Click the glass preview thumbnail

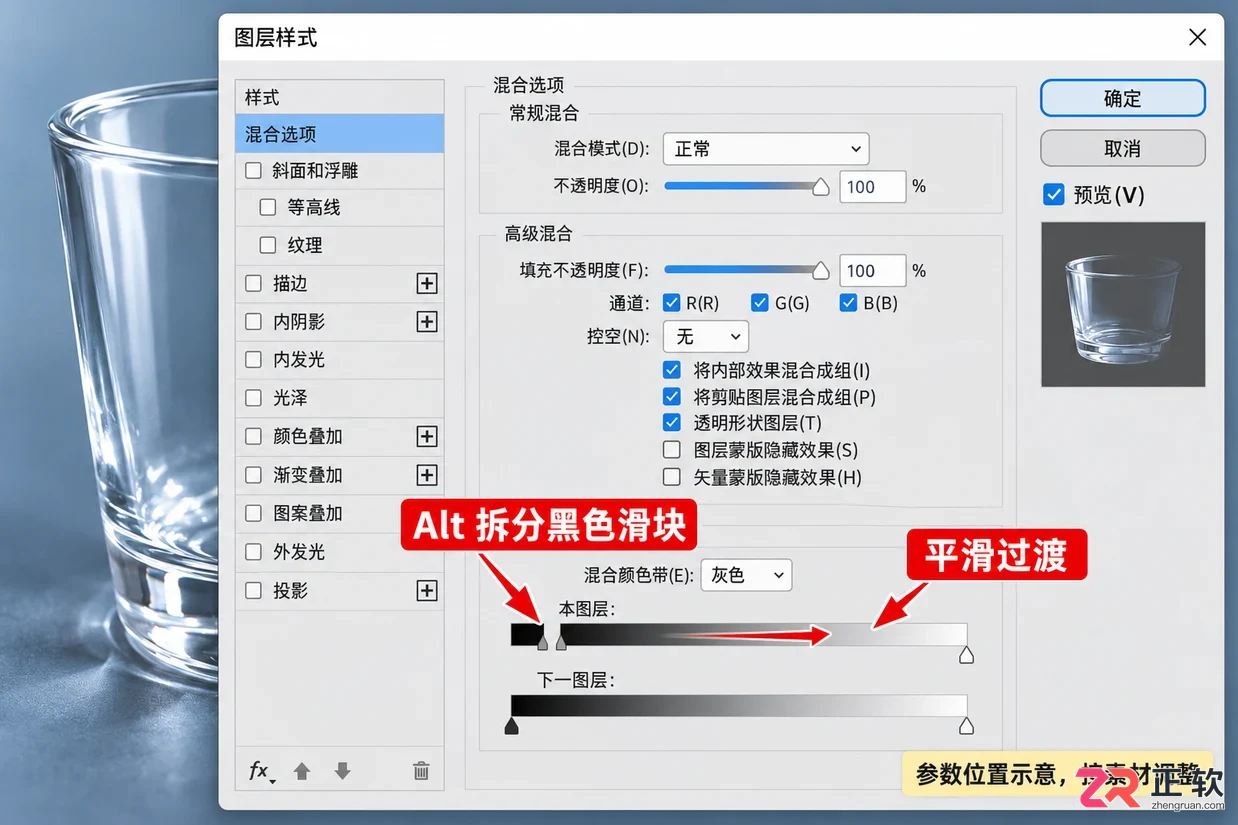(x=1123, y=304)
